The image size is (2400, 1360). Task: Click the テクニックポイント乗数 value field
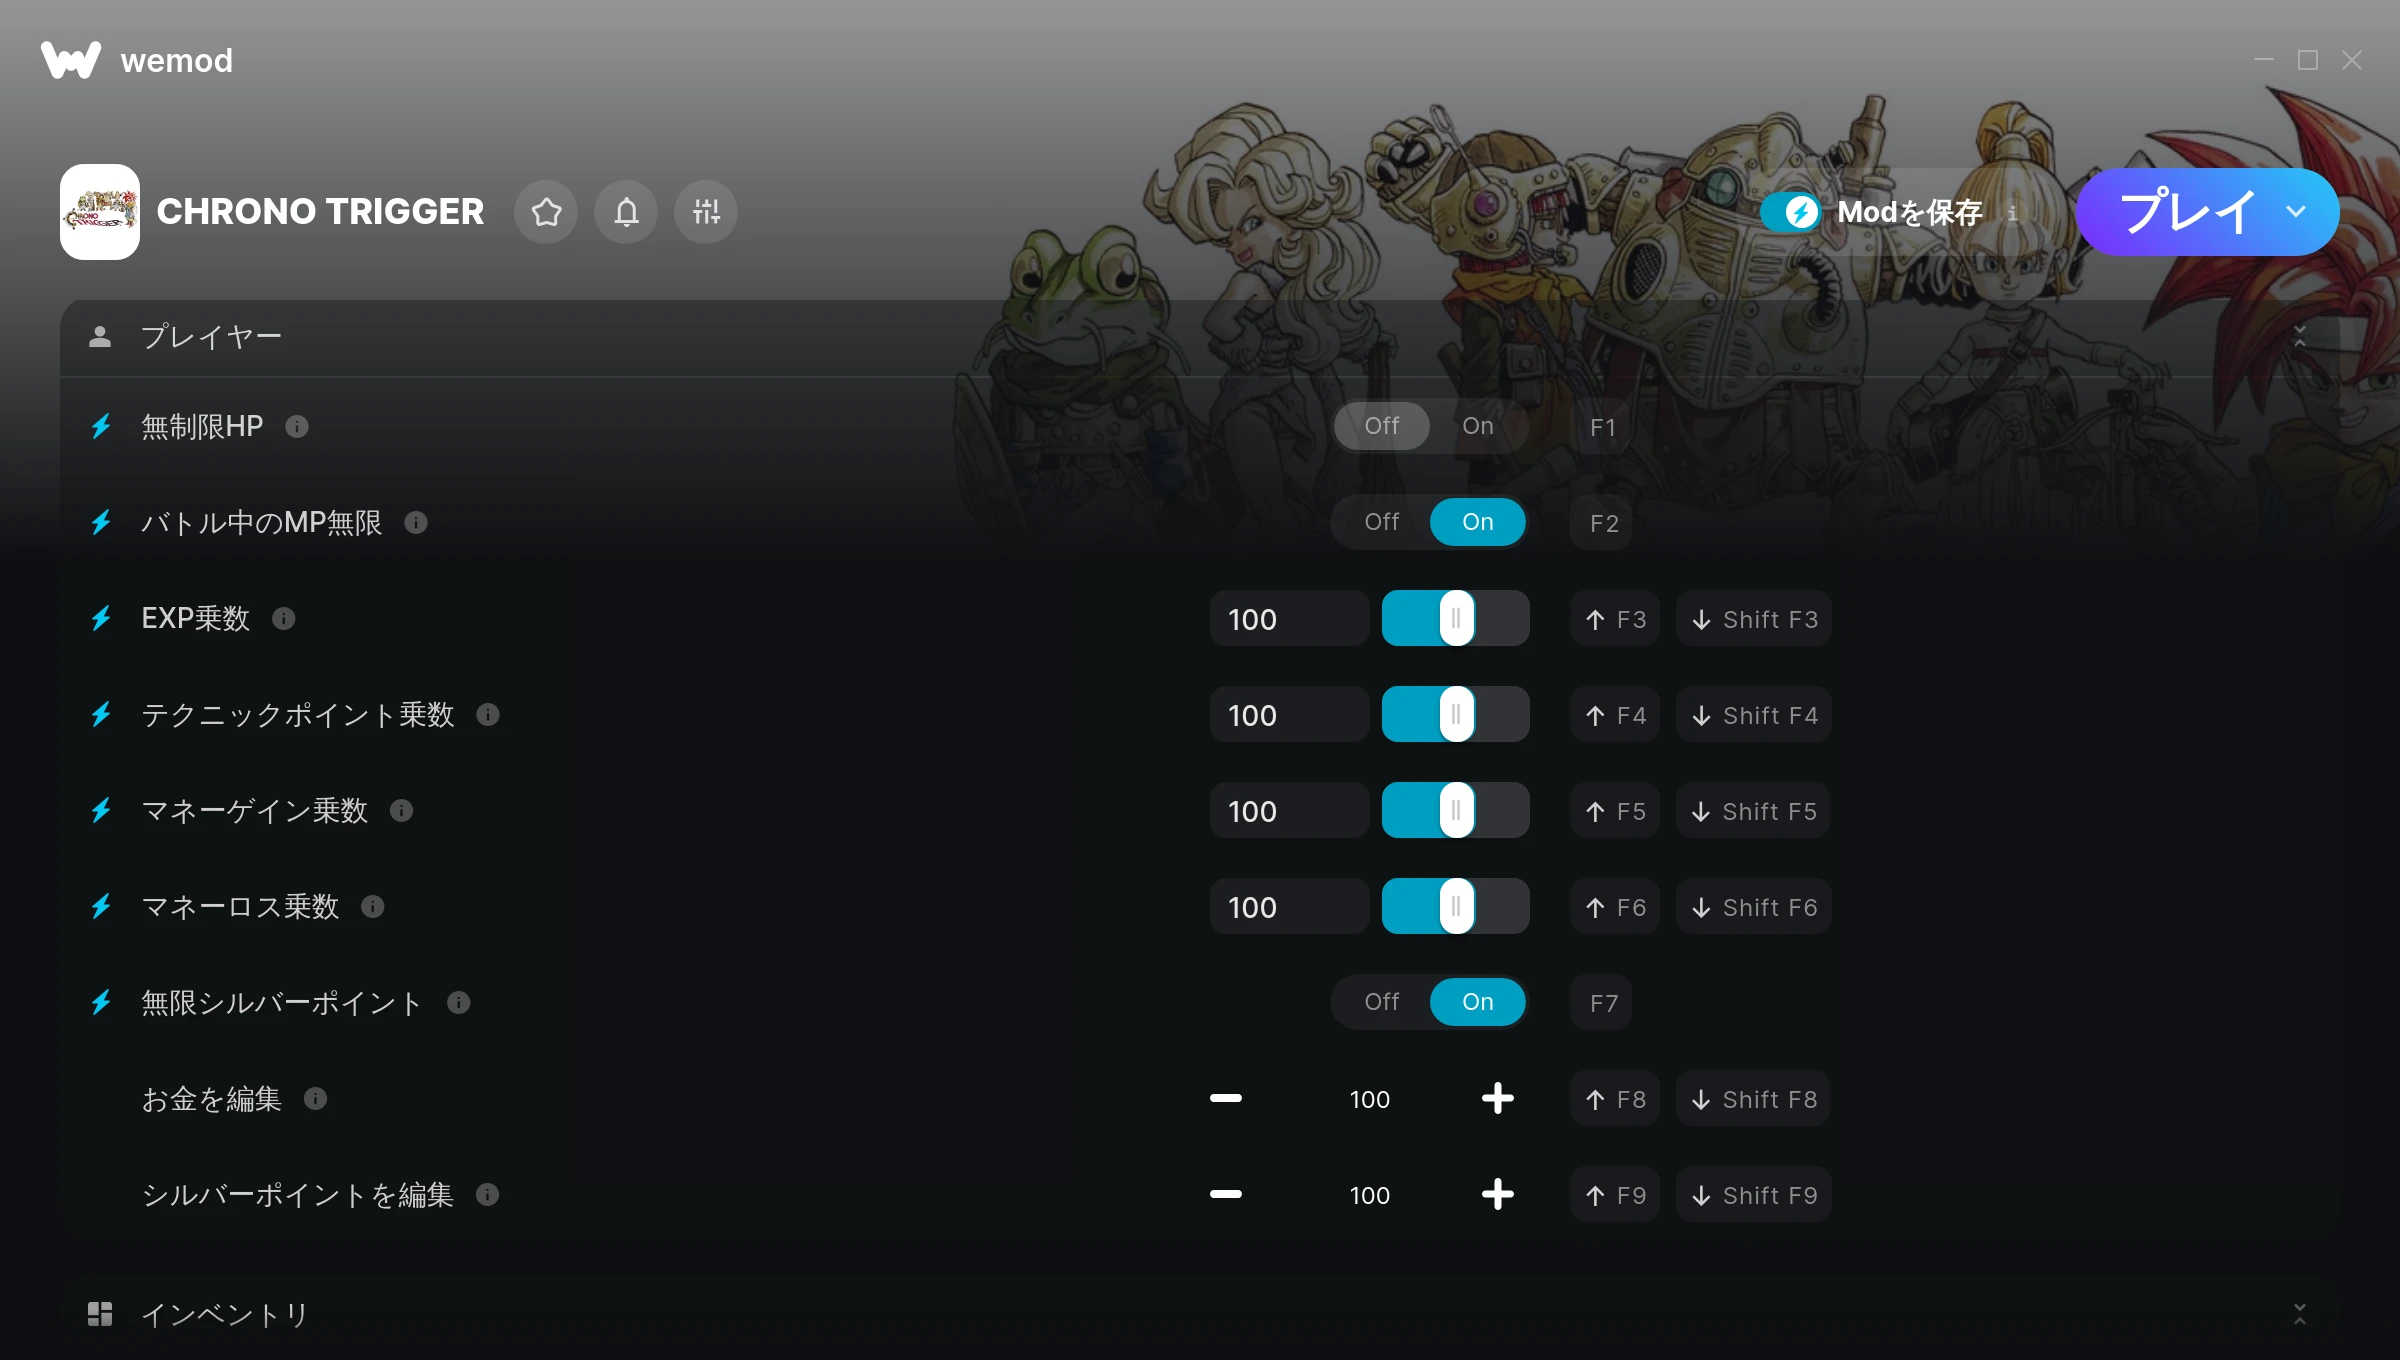click(1289, 715)
